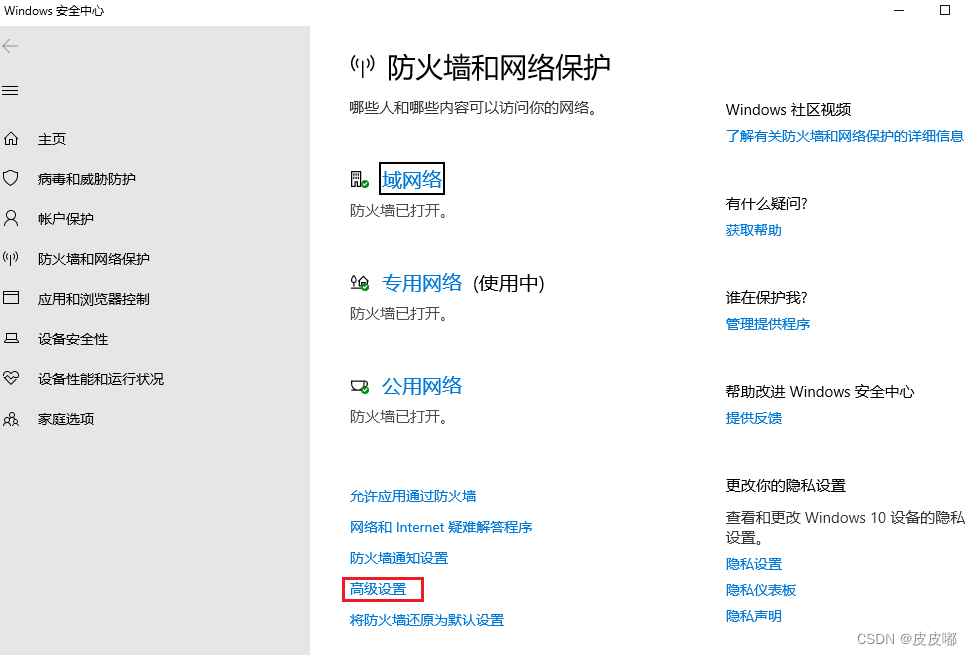
Task: Open 病毒和威胁防护 section
Action: click(87, 179)
